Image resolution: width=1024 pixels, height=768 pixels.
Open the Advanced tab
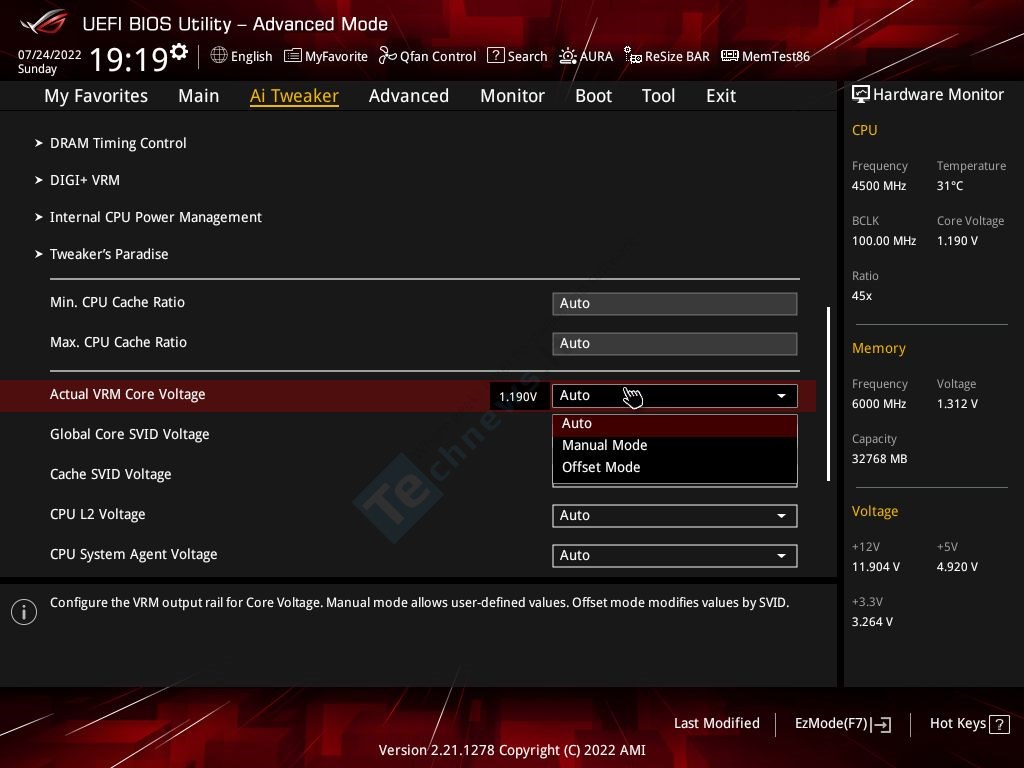click(x=409, y=96)
